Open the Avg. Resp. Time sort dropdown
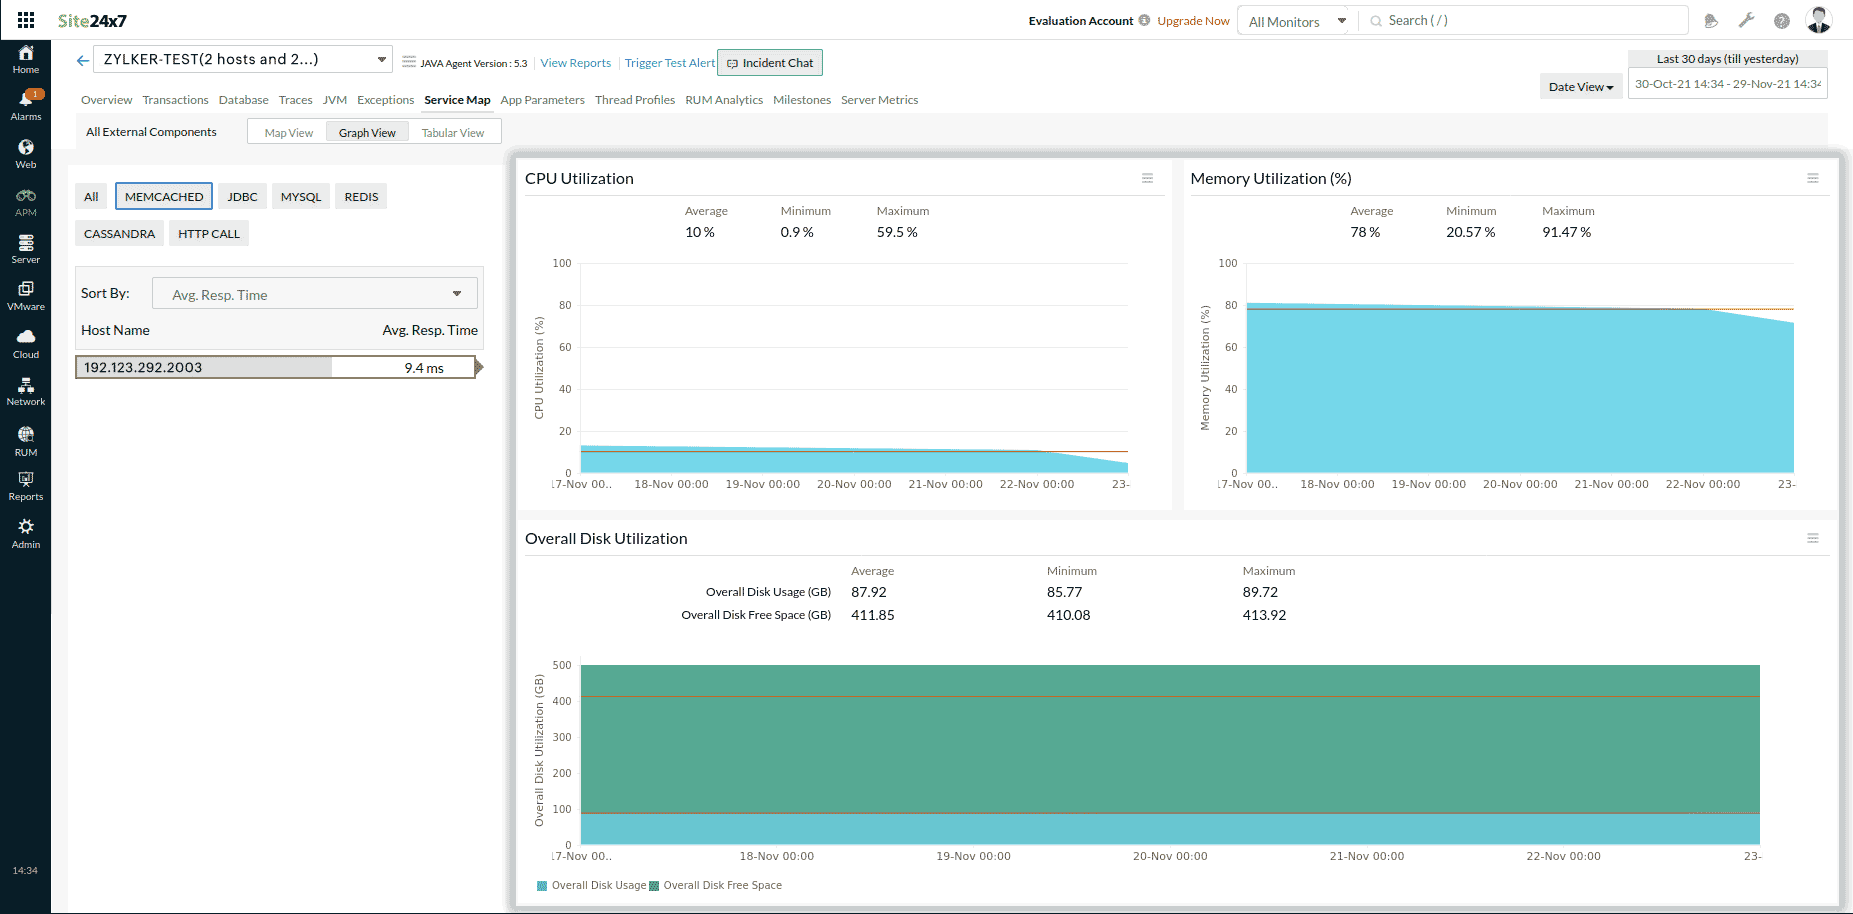1853x914 pixels. coord(314,293)
